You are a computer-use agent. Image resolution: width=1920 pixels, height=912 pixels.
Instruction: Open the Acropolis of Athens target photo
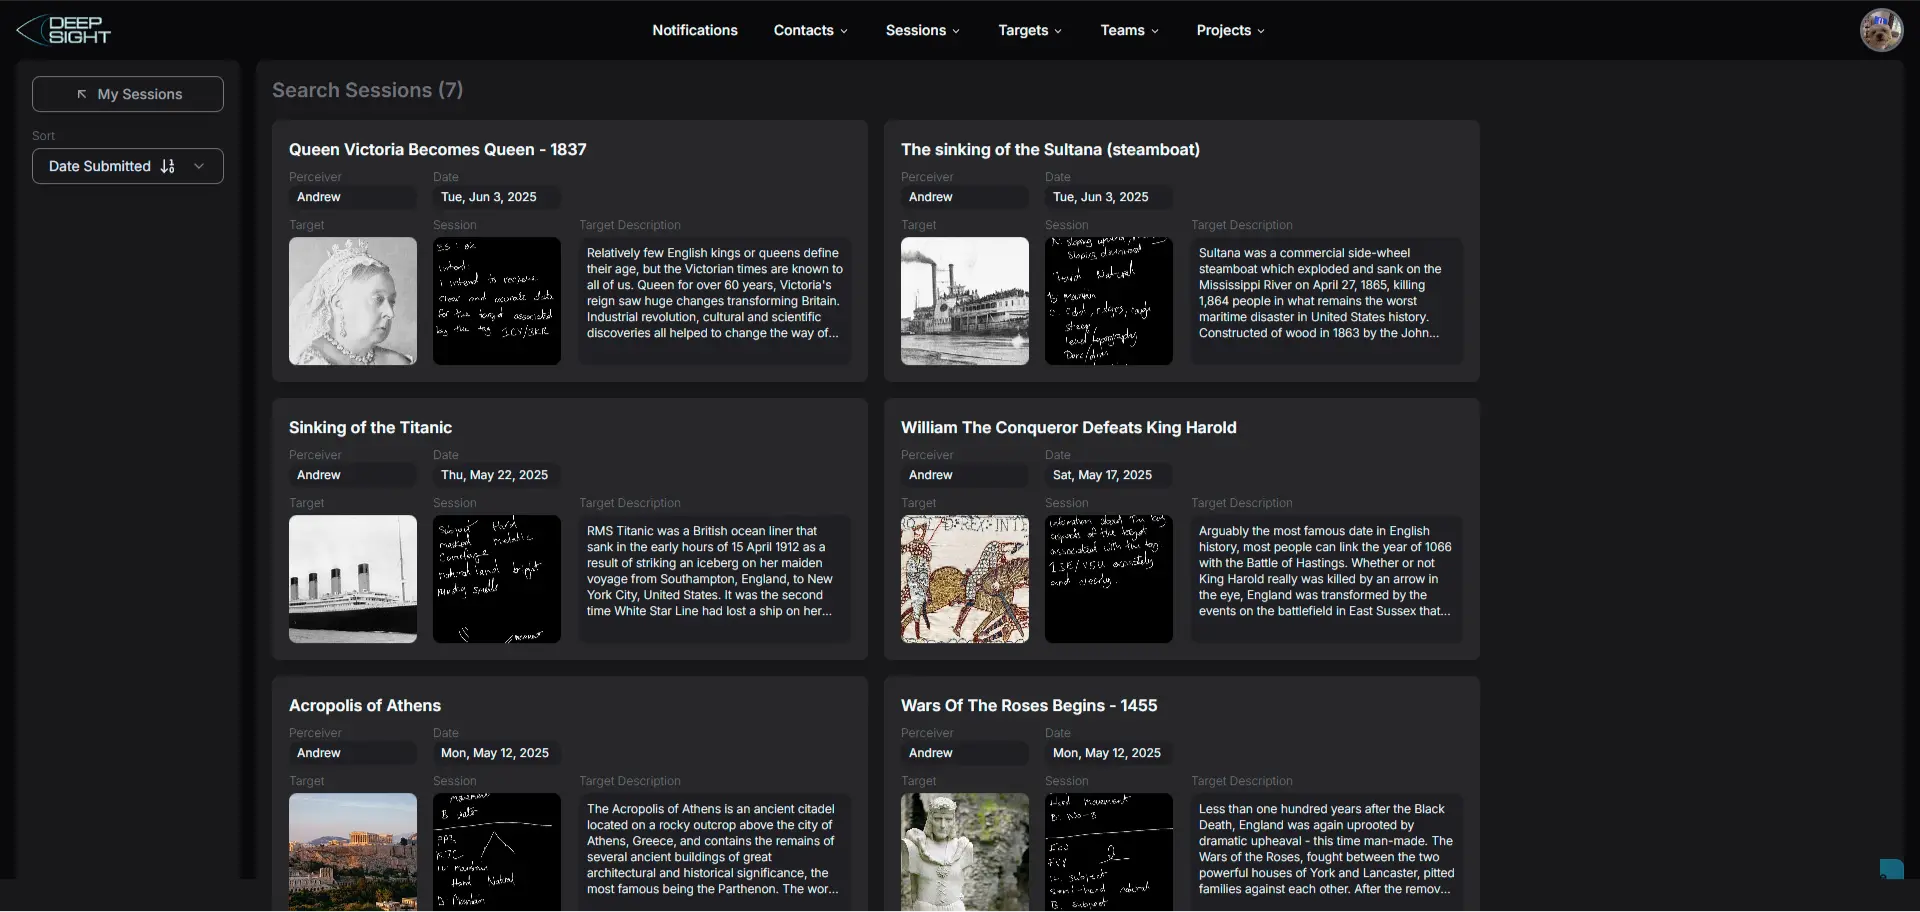353,852
